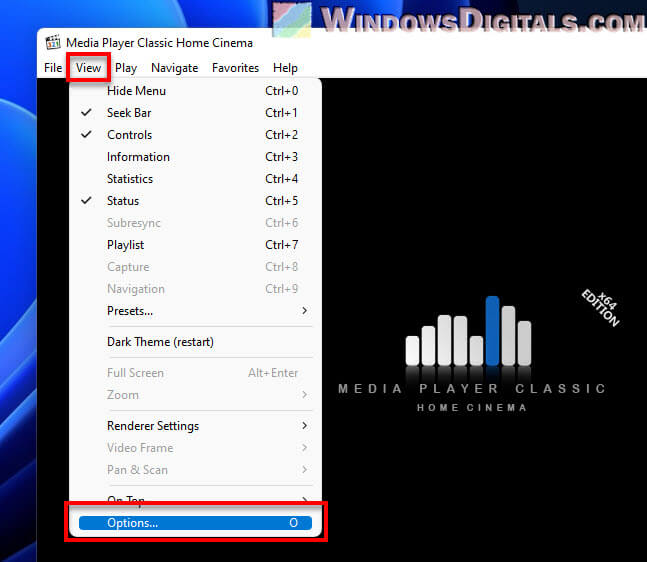Screen dimensions: 647x562
Task: Open Options... from the View menu
Action: (196, 523)
